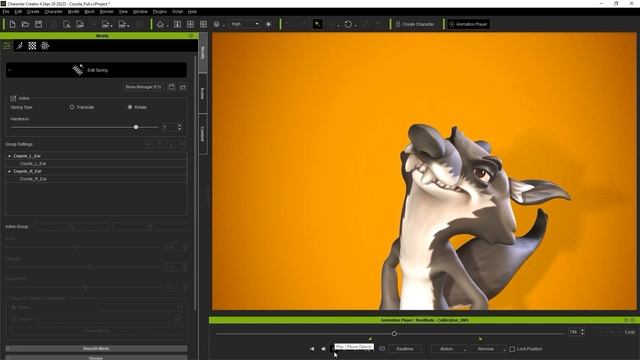Click the Previous Frame playback icon
This screenshot has width=640, height=360.
click(323, 349)
